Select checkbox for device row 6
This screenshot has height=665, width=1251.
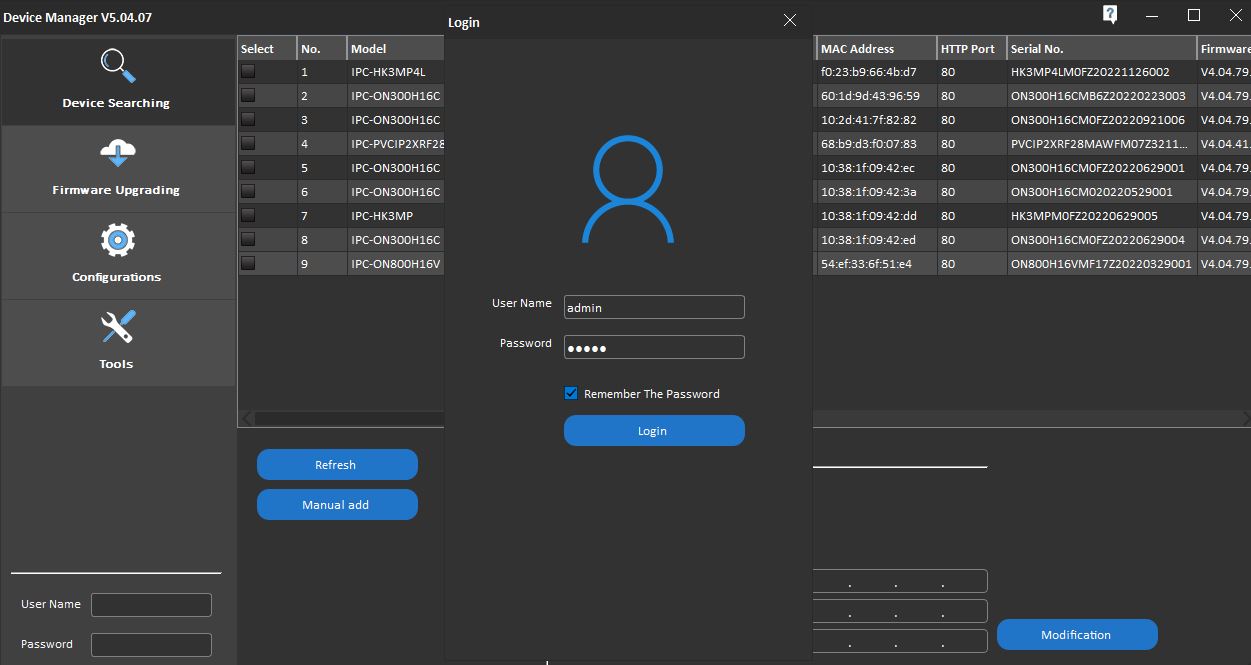[248, 191]
